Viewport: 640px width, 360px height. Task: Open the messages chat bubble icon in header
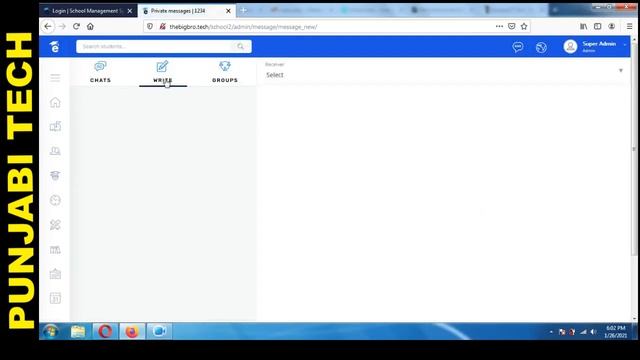[518, 47]
